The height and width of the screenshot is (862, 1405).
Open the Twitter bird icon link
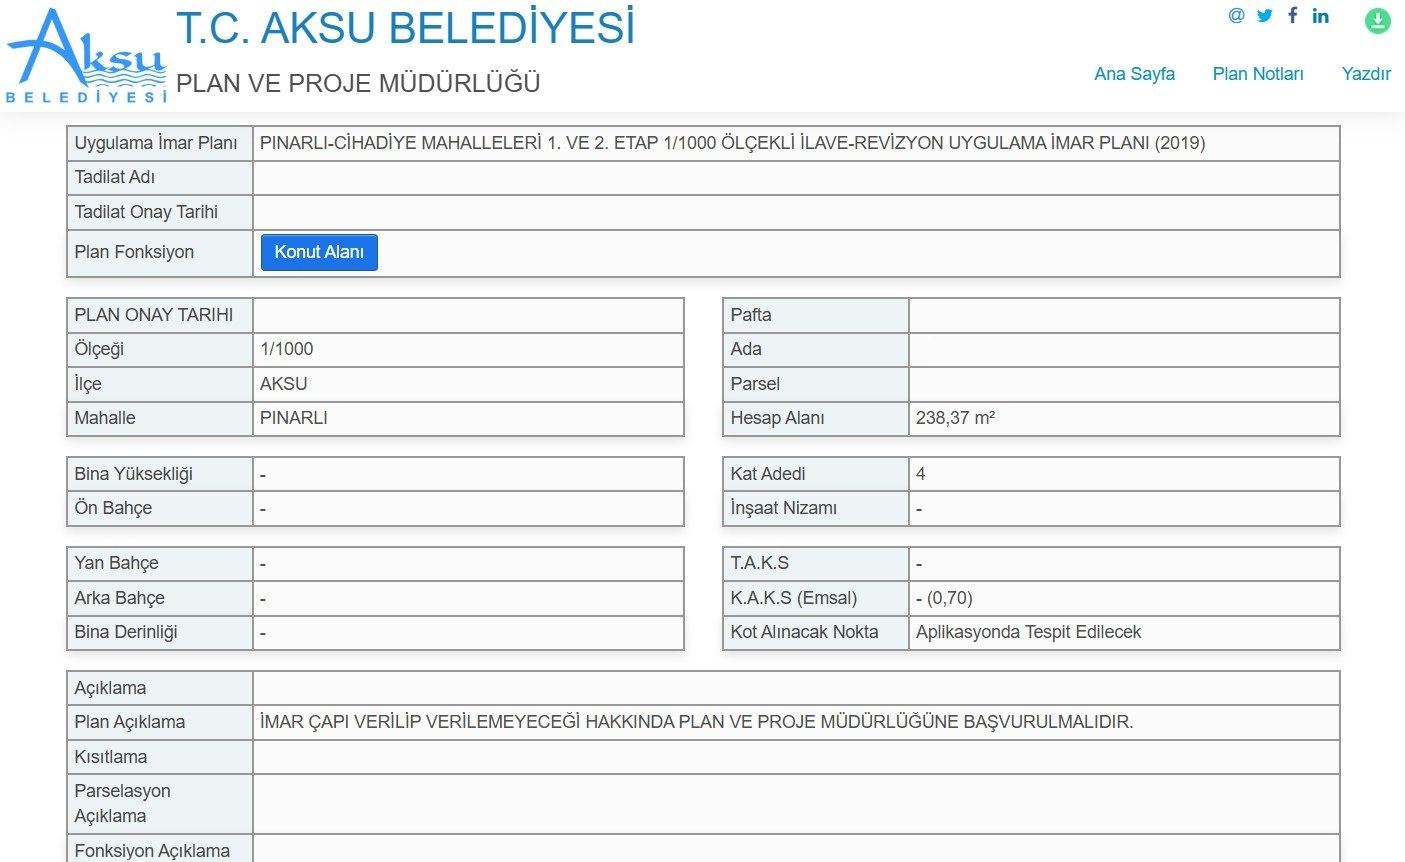point(1265,16)
